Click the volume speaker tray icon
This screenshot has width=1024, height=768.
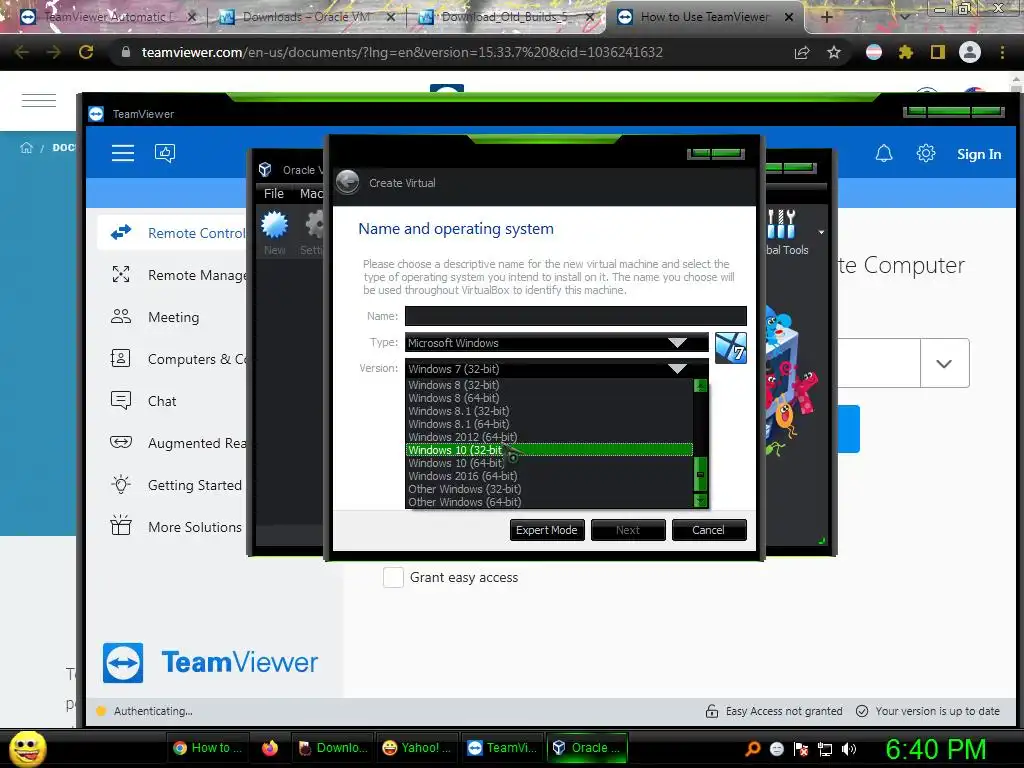pyautogui.click(x=848, y=749)
